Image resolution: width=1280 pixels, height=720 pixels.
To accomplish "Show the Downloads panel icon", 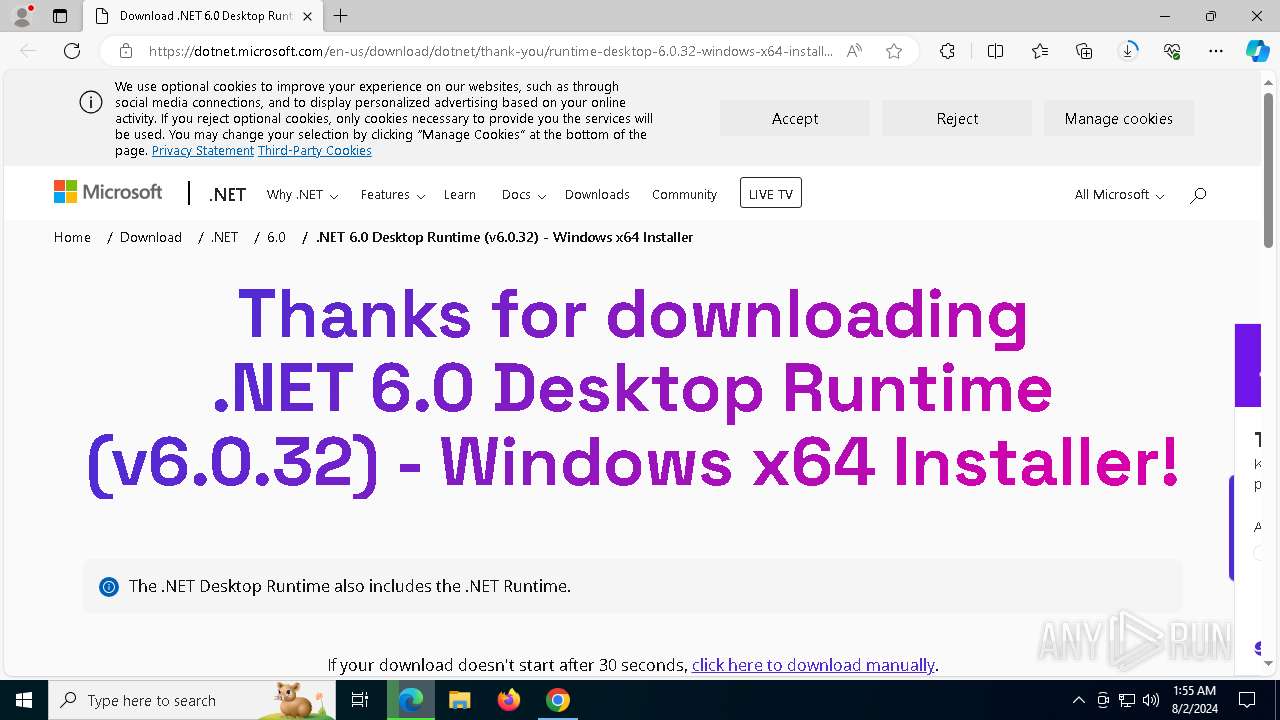I will coord(1128,51).
